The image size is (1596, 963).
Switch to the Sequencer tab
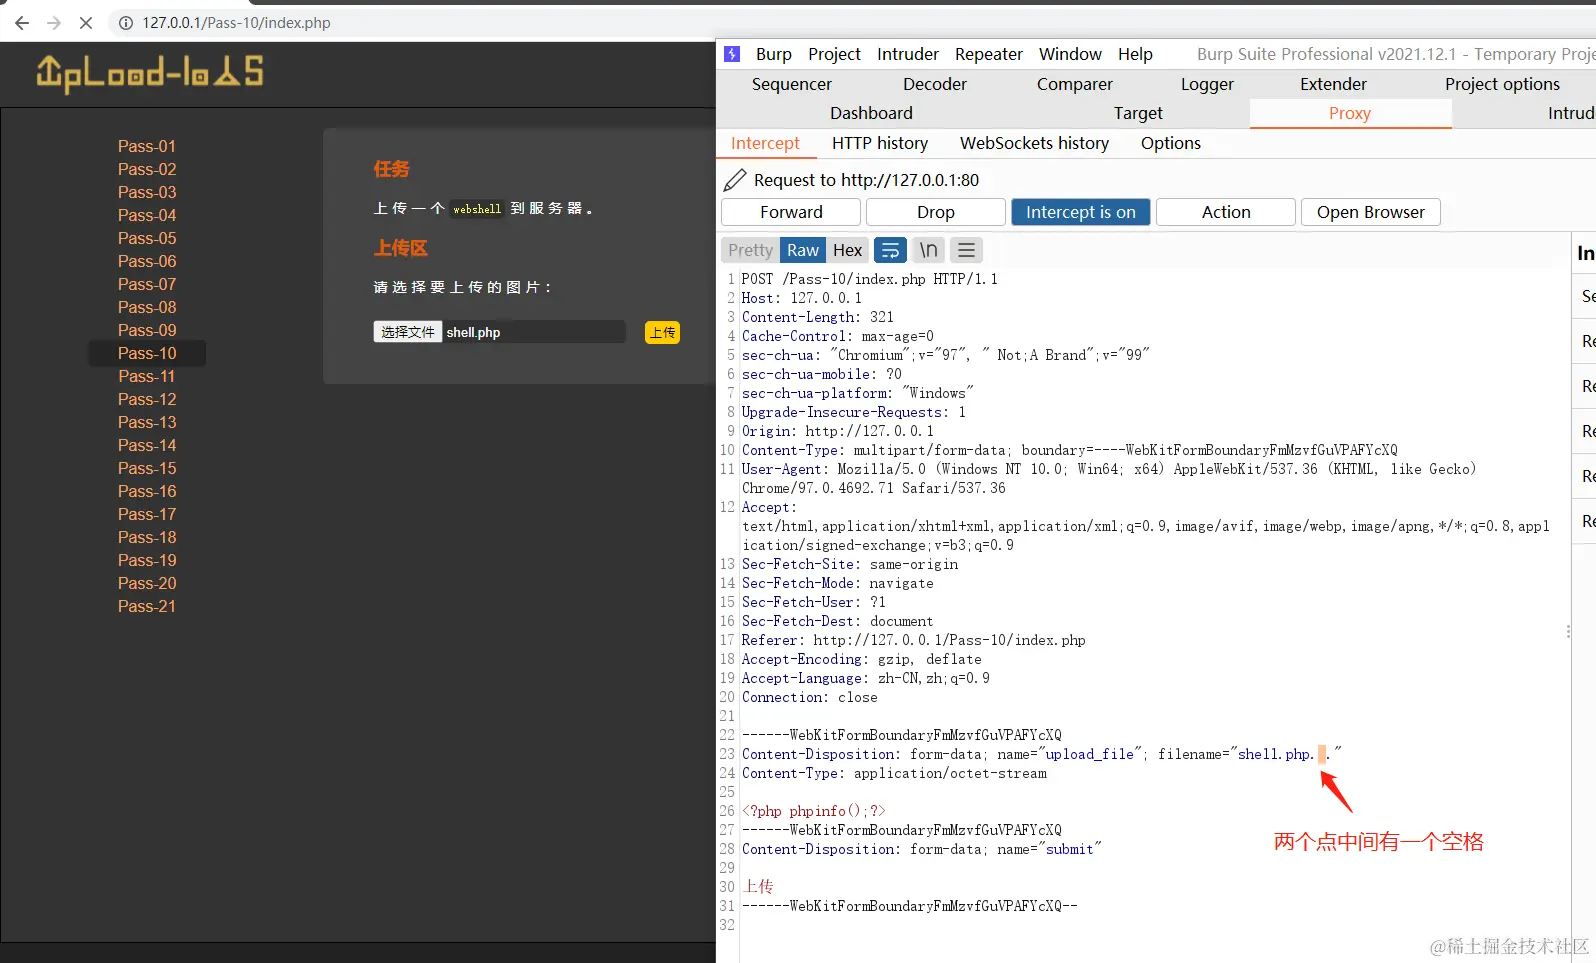click(792, 84)
